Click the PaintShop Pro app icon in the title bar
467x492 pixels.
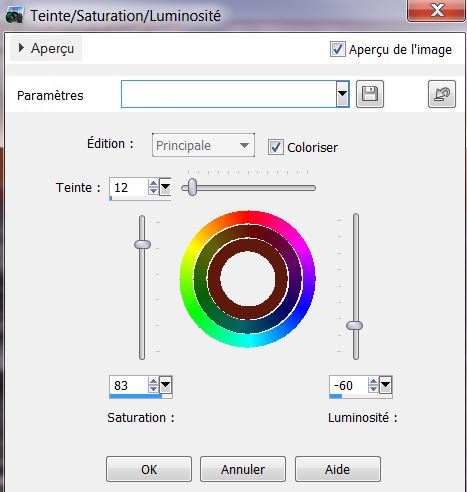tap(15, 16)
